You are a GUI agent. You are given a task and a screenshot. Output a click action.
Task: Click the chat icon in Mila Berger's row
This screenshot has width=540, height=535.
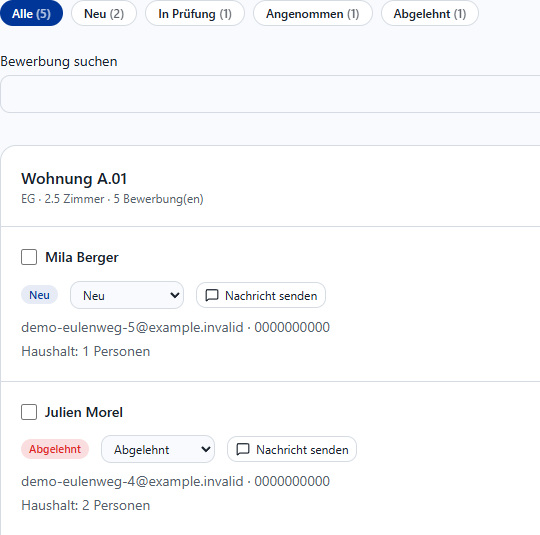212,295
